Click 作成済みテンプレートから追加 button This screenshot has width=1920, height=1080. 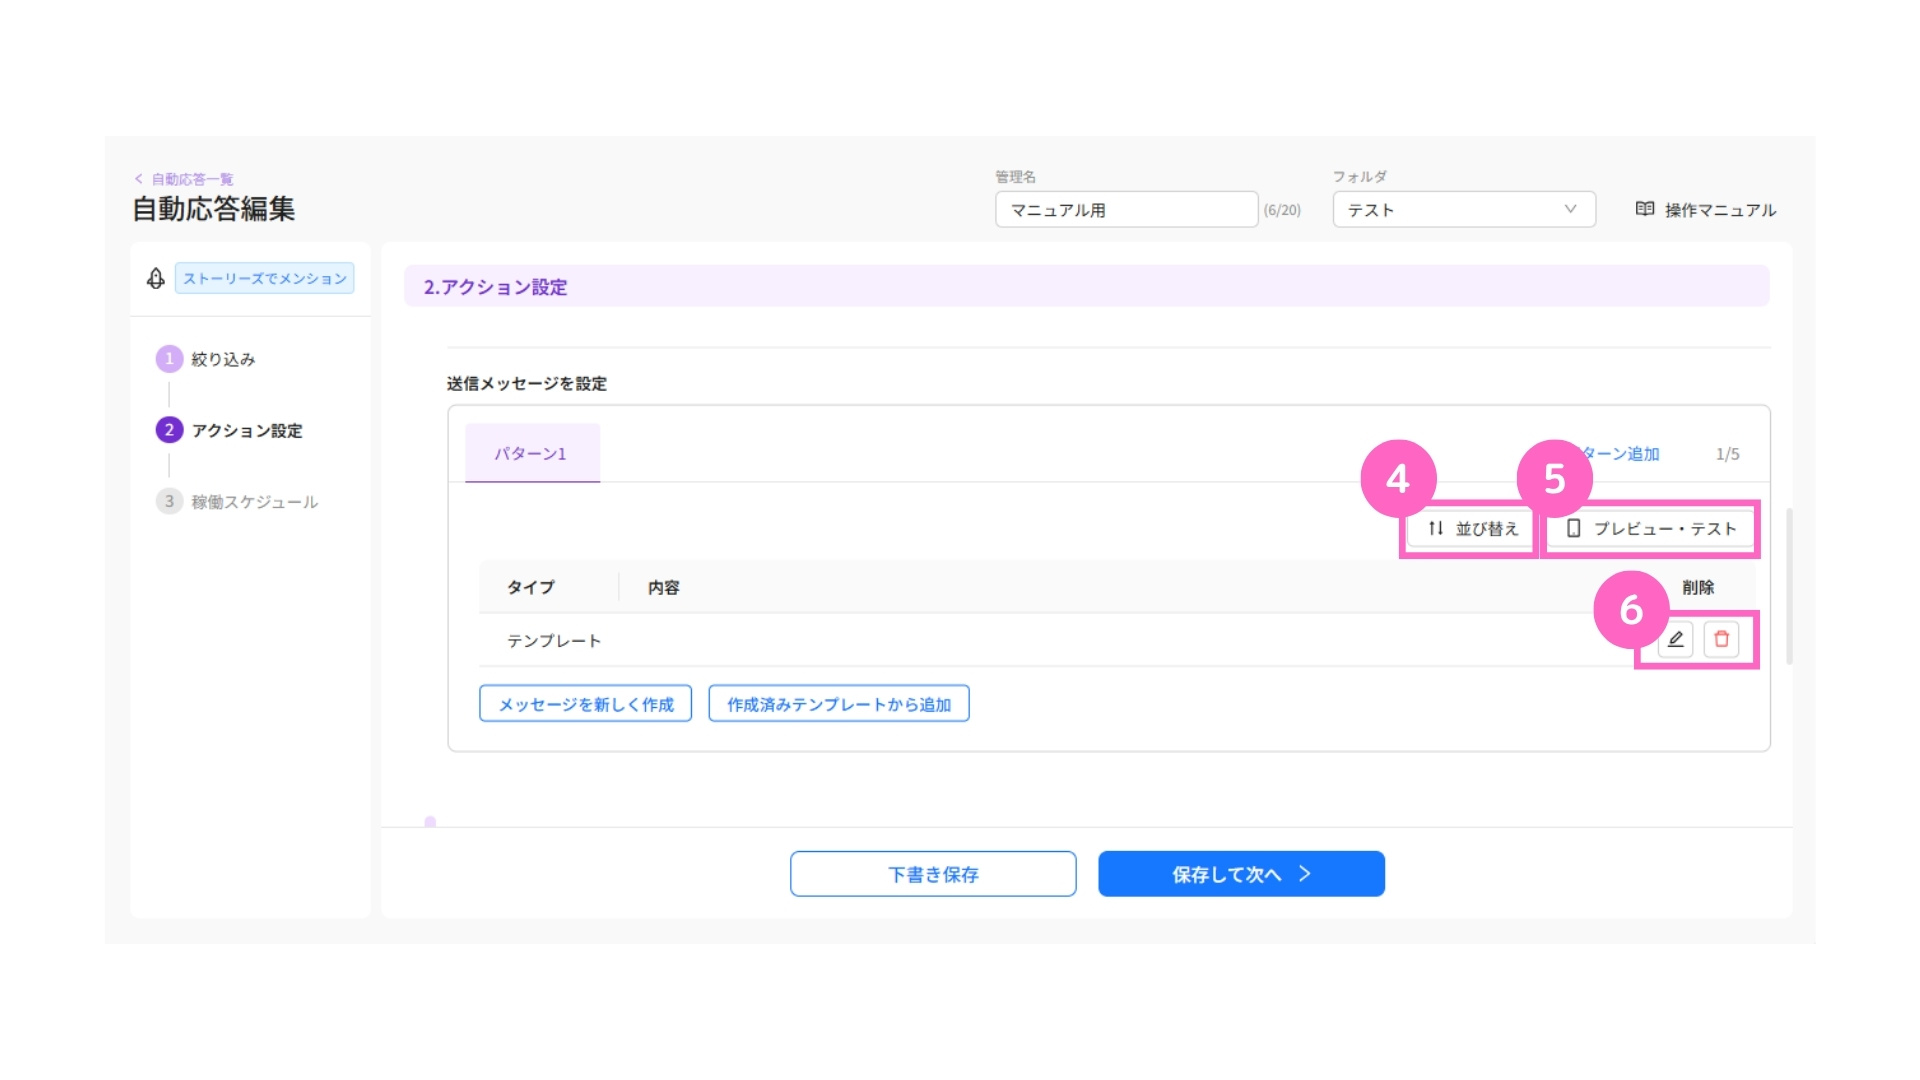pyautogui.click(x=839, y=704)
